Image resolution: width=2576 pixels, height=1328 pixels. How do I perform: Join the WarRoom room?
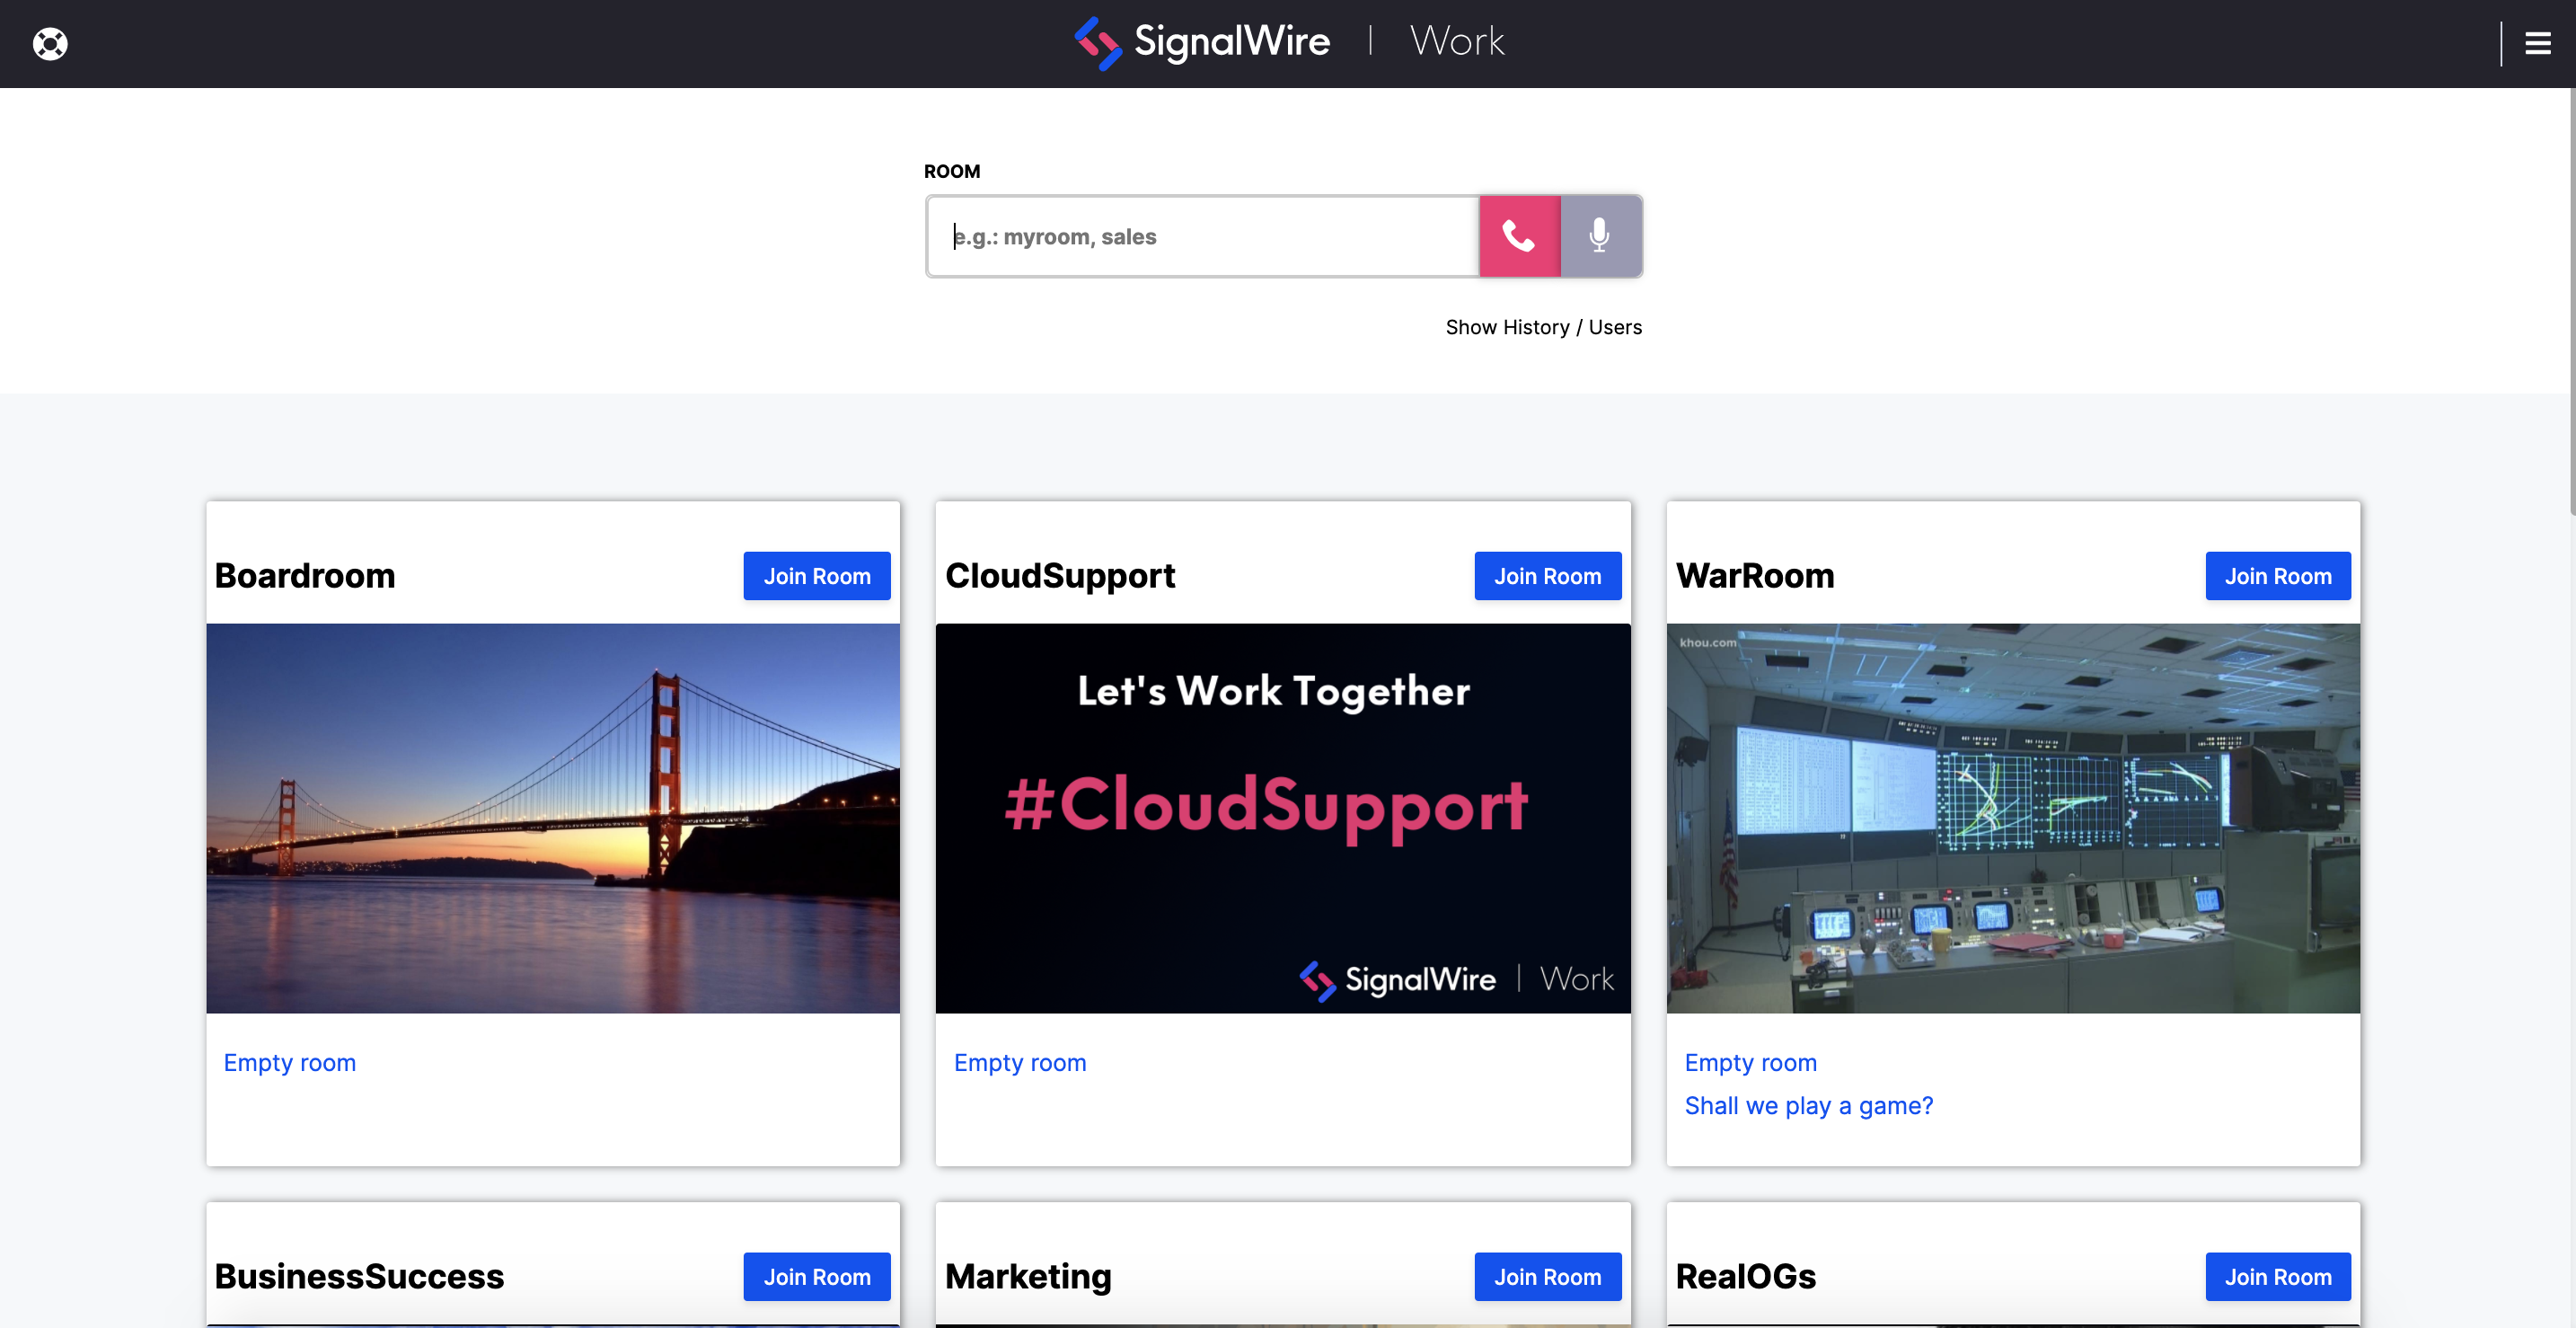tap(2277, 576)
